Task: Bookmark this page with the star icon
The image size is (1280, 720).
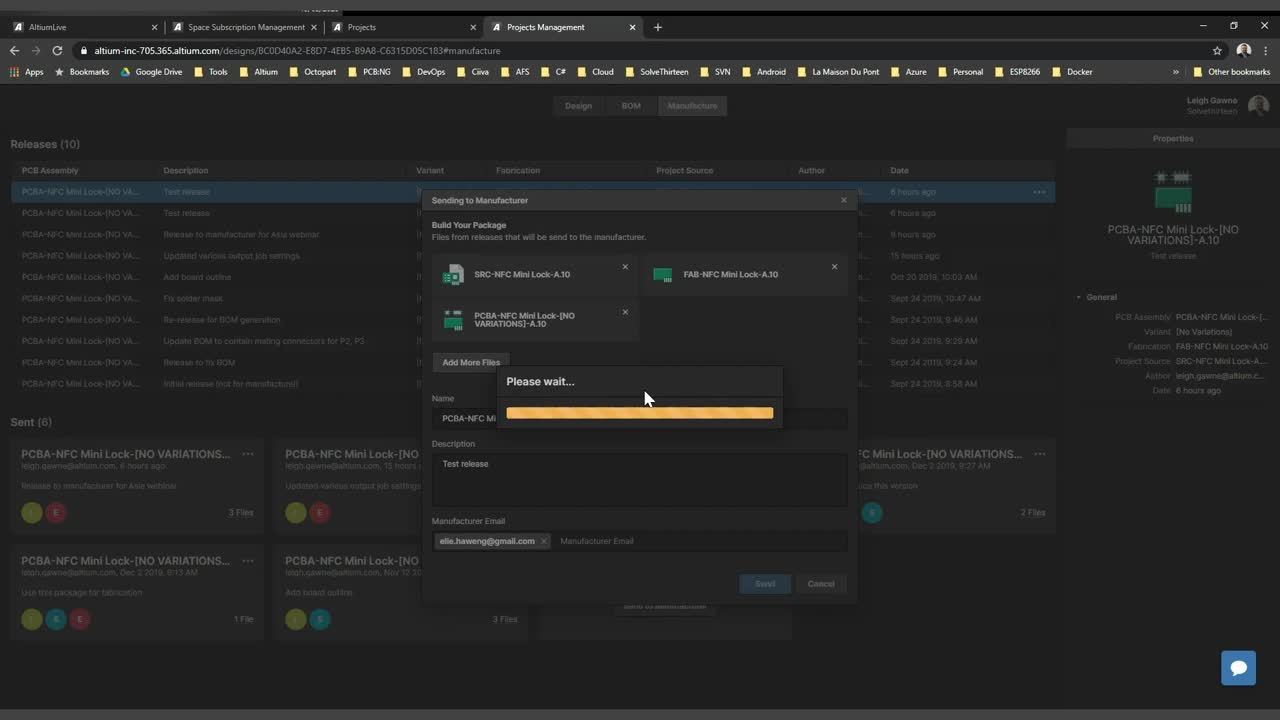Action: click(x=1217, y=50)
